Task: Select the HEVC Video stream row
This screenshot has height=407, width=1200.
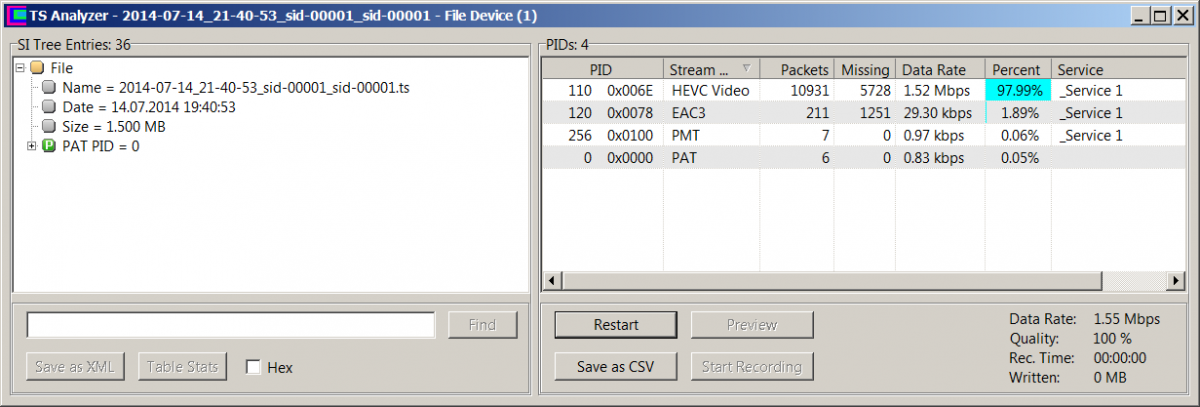Action: (x=712, y=91)
